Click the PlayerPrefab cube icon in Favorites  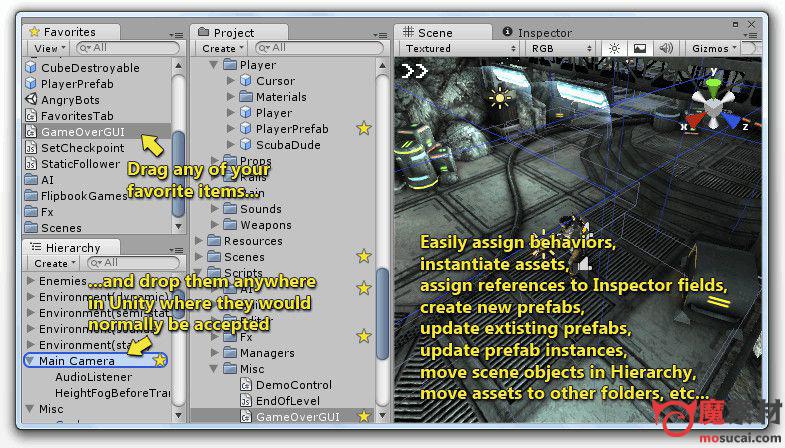click(31, 84)
